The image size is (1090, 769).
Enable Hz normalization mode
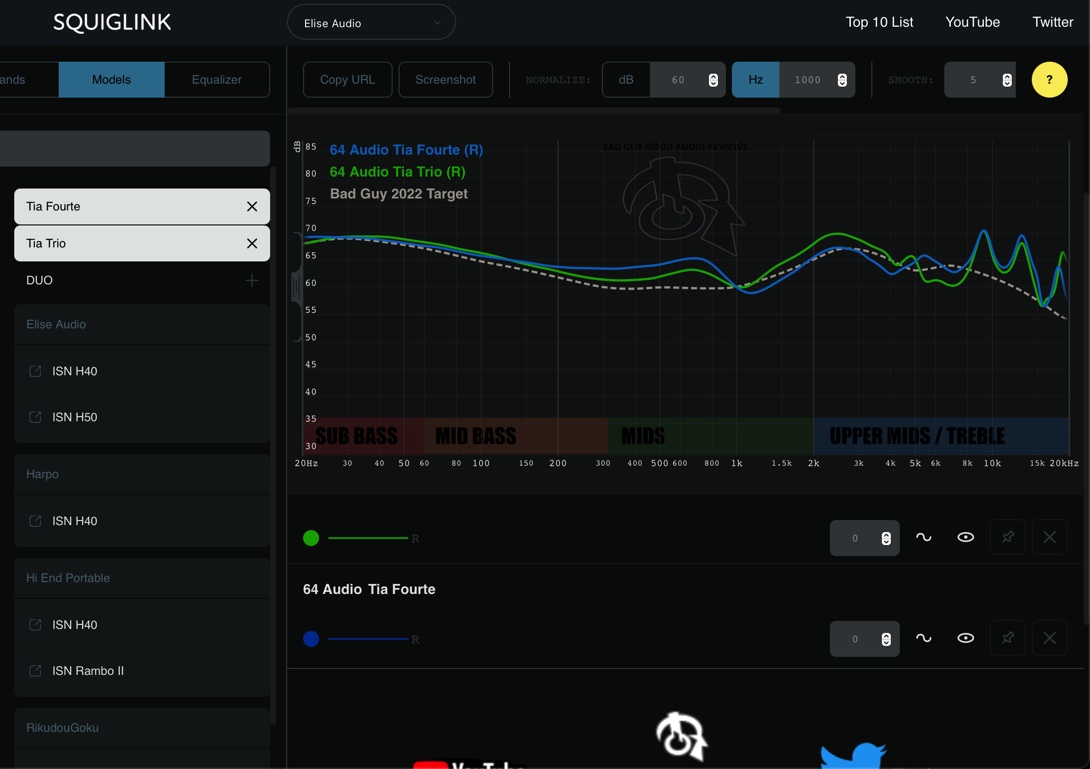(x=755, y=80)
